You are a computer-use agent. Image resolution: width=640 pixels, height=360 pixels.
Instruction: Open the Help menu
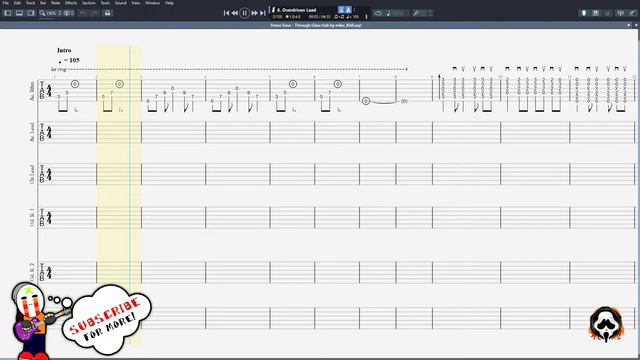pyautogui.click(x=169, y=3)
